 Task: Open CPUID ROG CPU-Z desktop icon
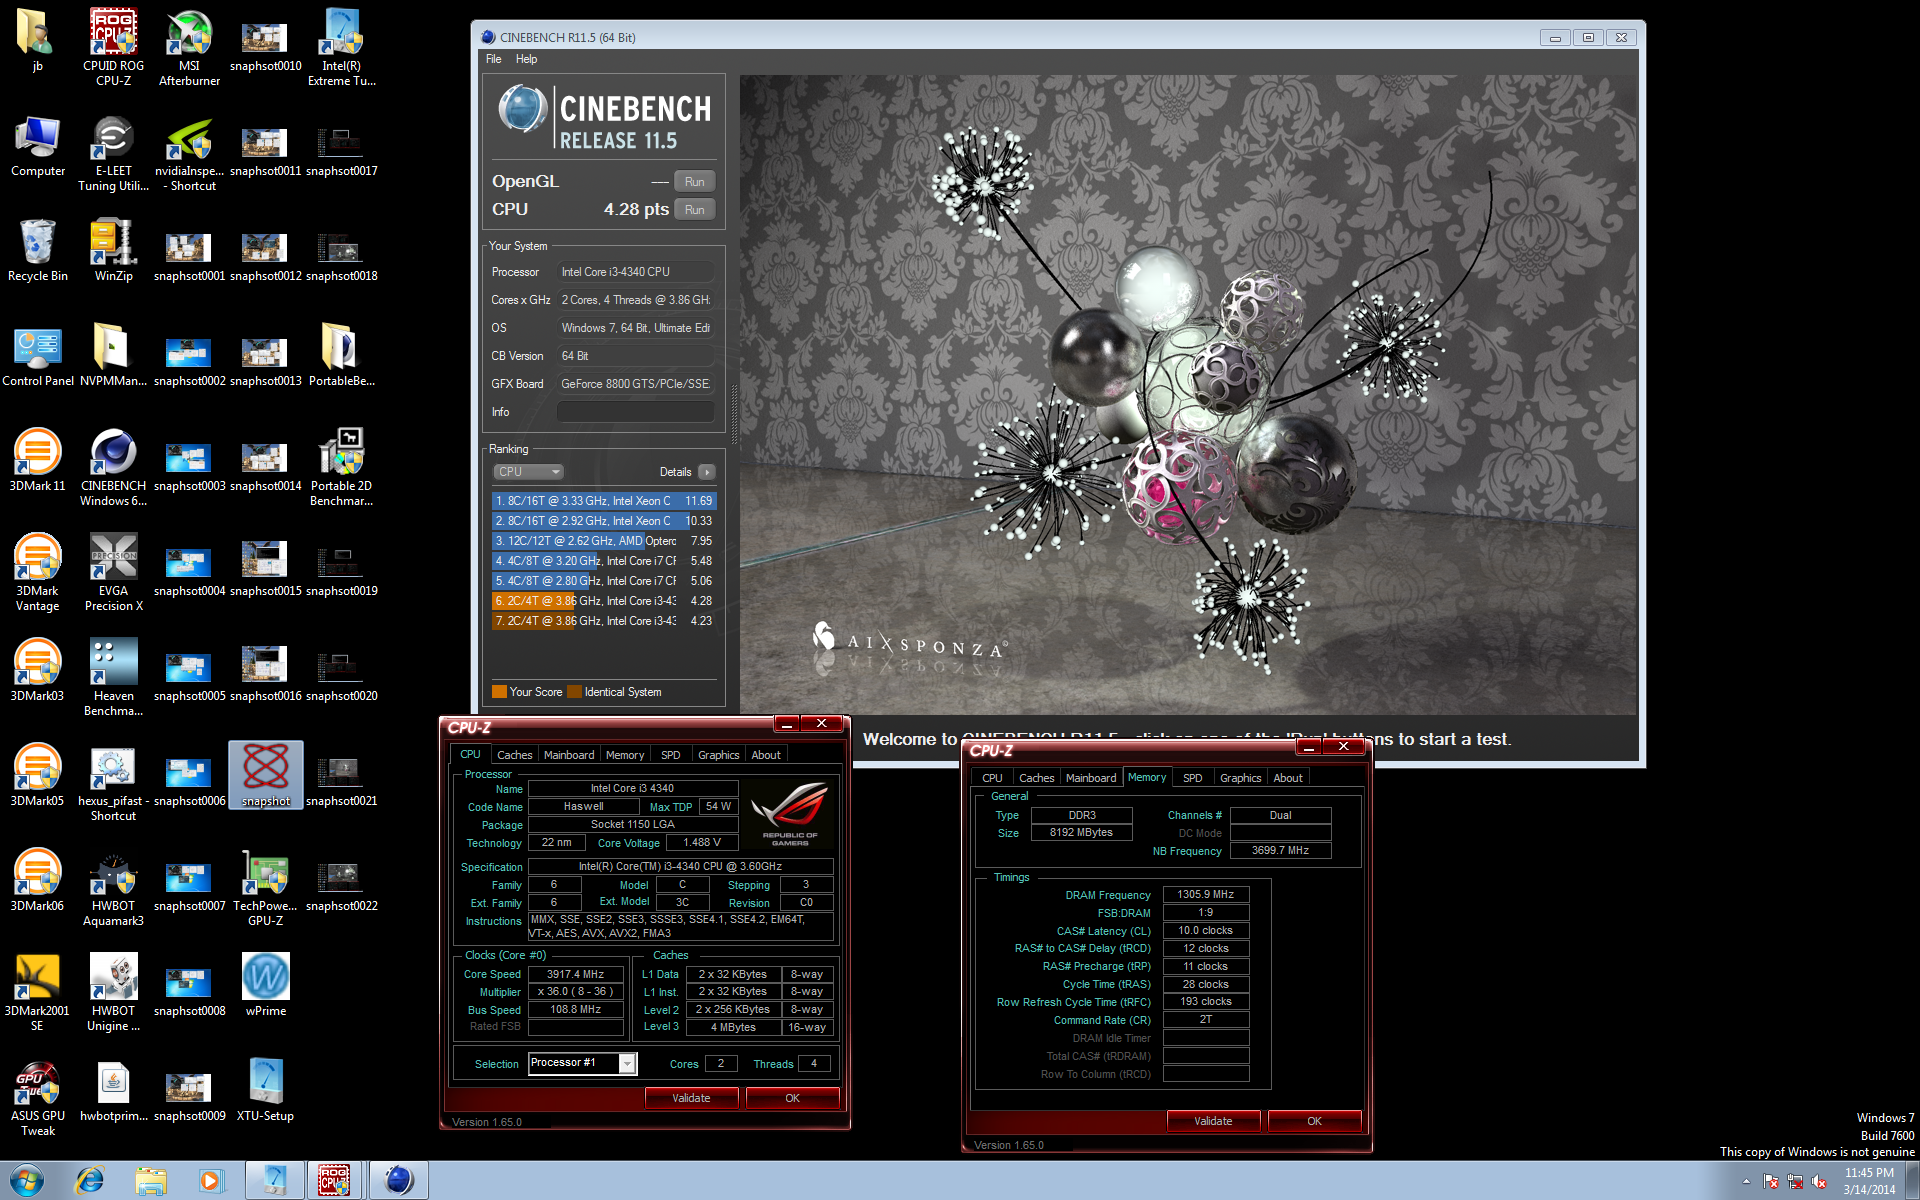click(x=113, y=46)
